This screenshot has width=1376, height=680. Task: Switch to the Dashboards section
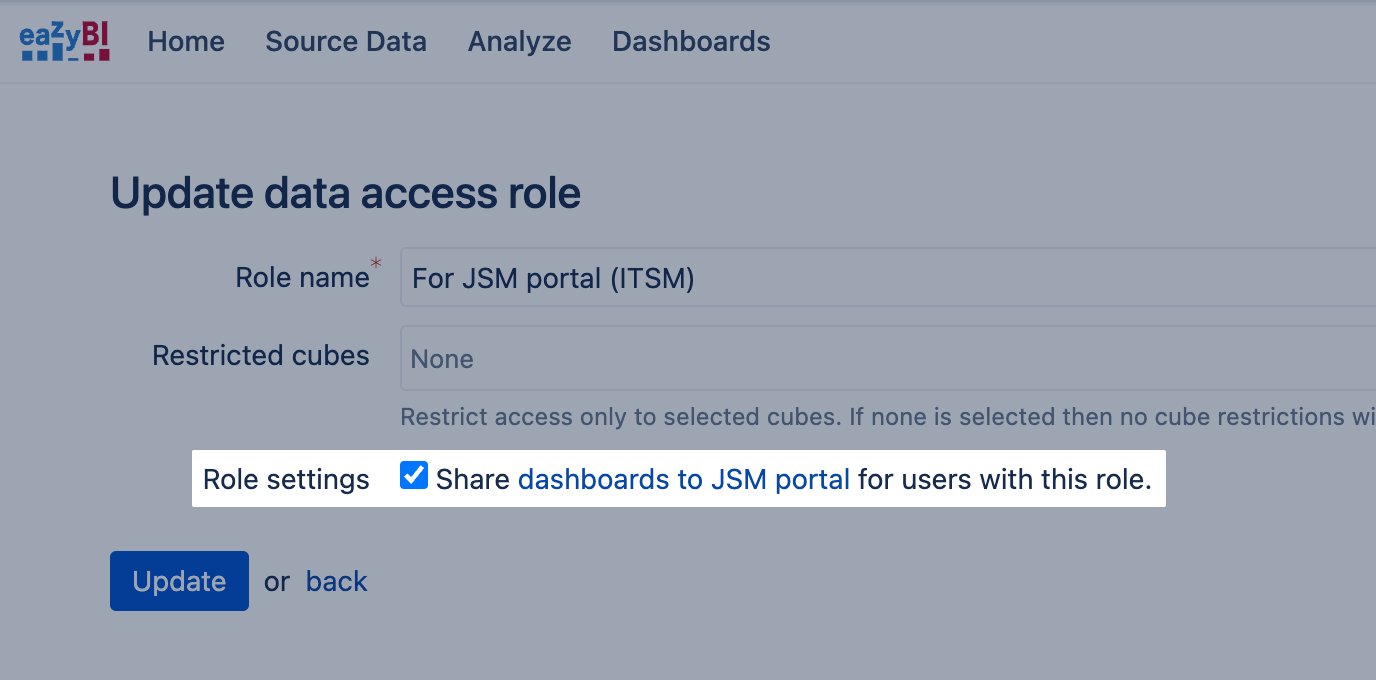pos(691,42)
